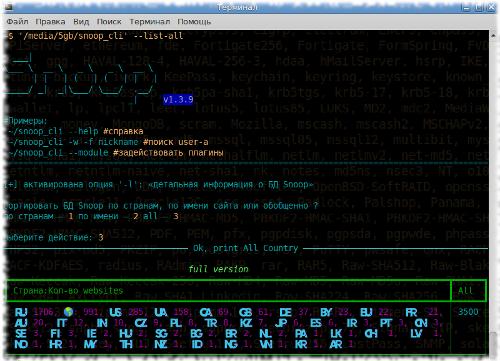Click the RU country code entry

pos(21,312)
